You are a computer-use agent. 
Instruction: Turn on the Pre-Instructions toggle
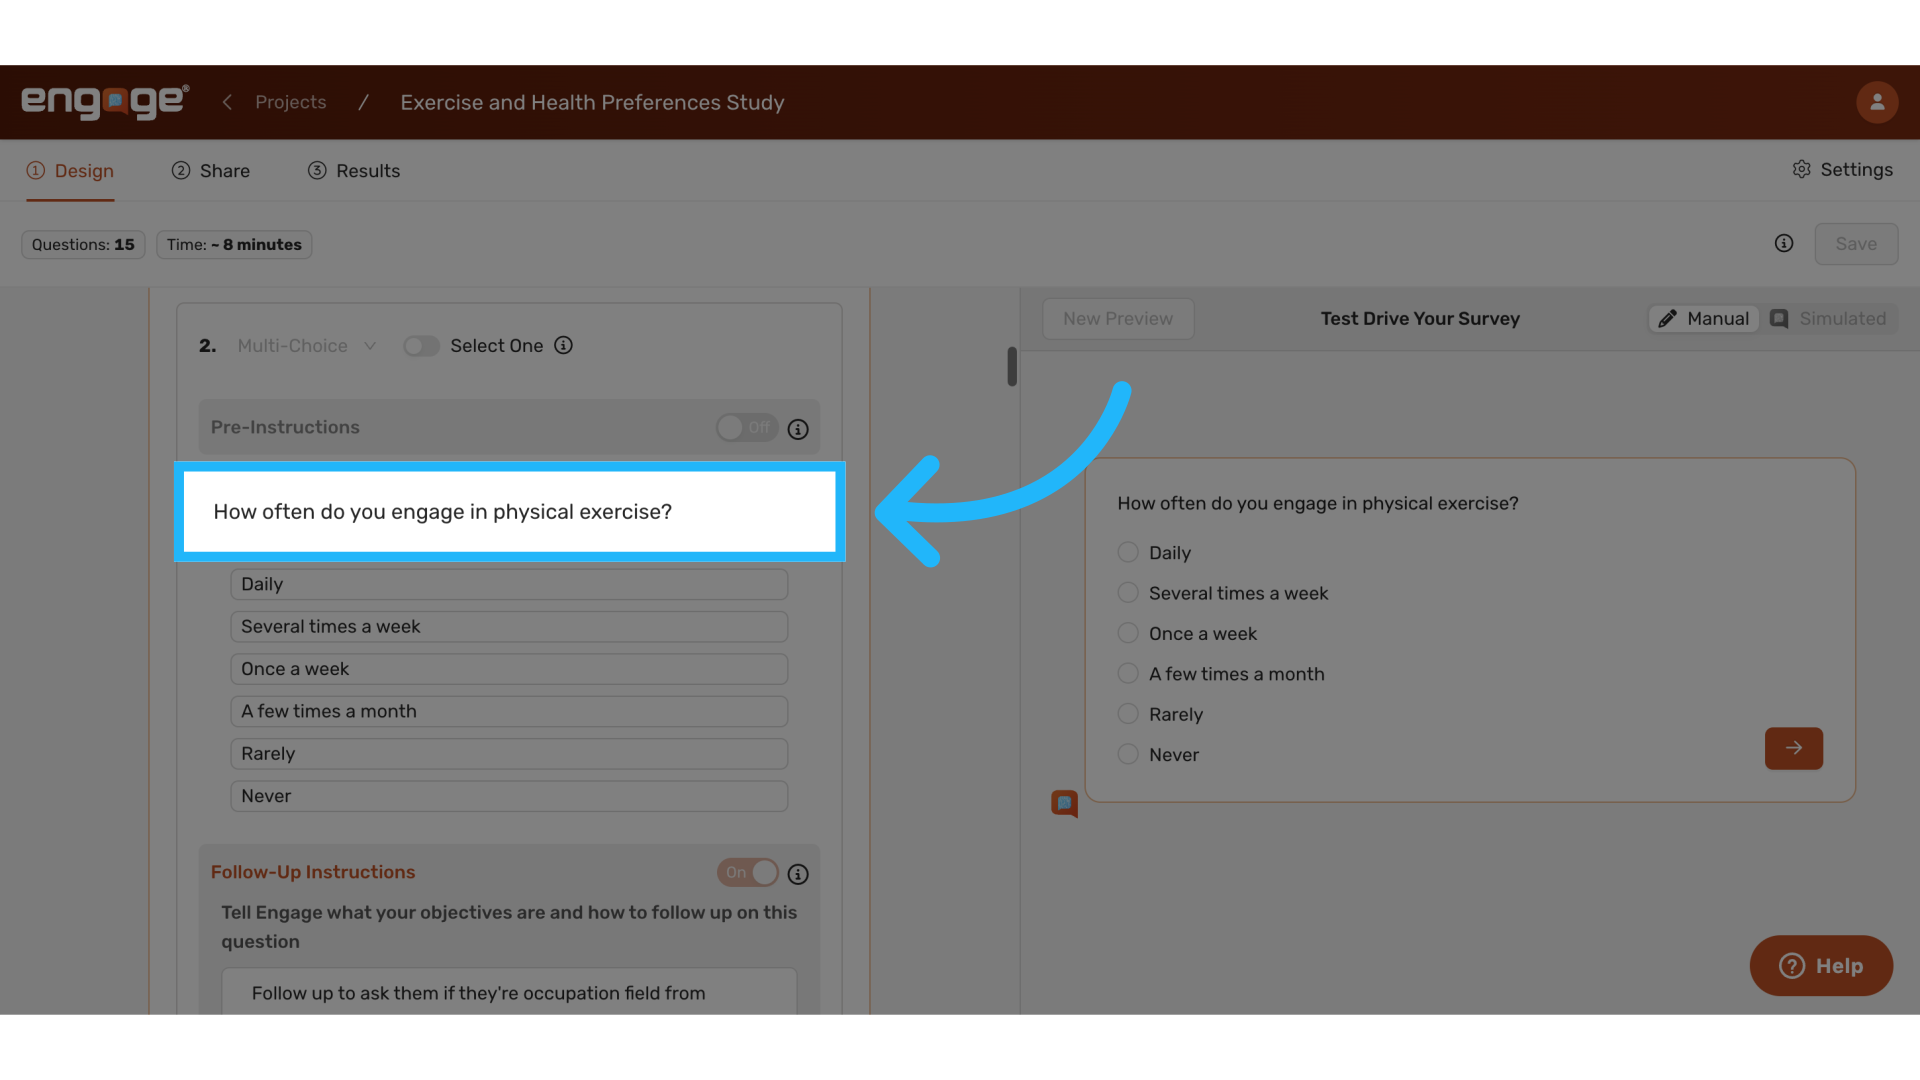(747, 428)
